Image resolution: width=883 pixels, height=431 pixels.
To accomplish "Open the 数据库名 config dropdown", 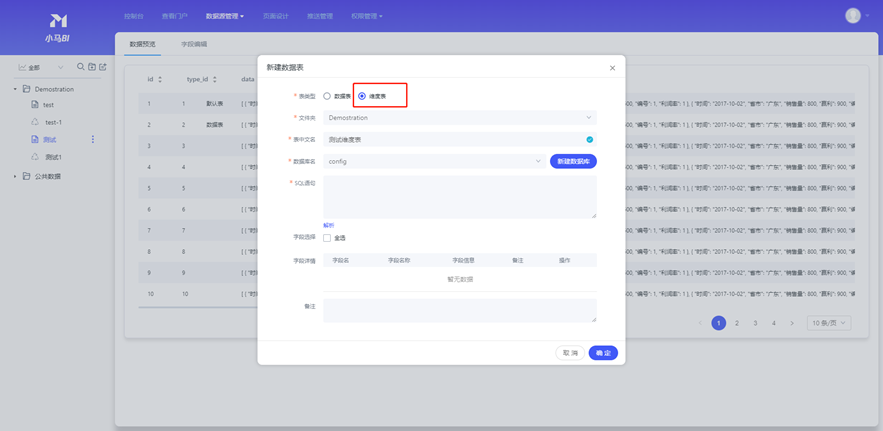I will (433, 161).
